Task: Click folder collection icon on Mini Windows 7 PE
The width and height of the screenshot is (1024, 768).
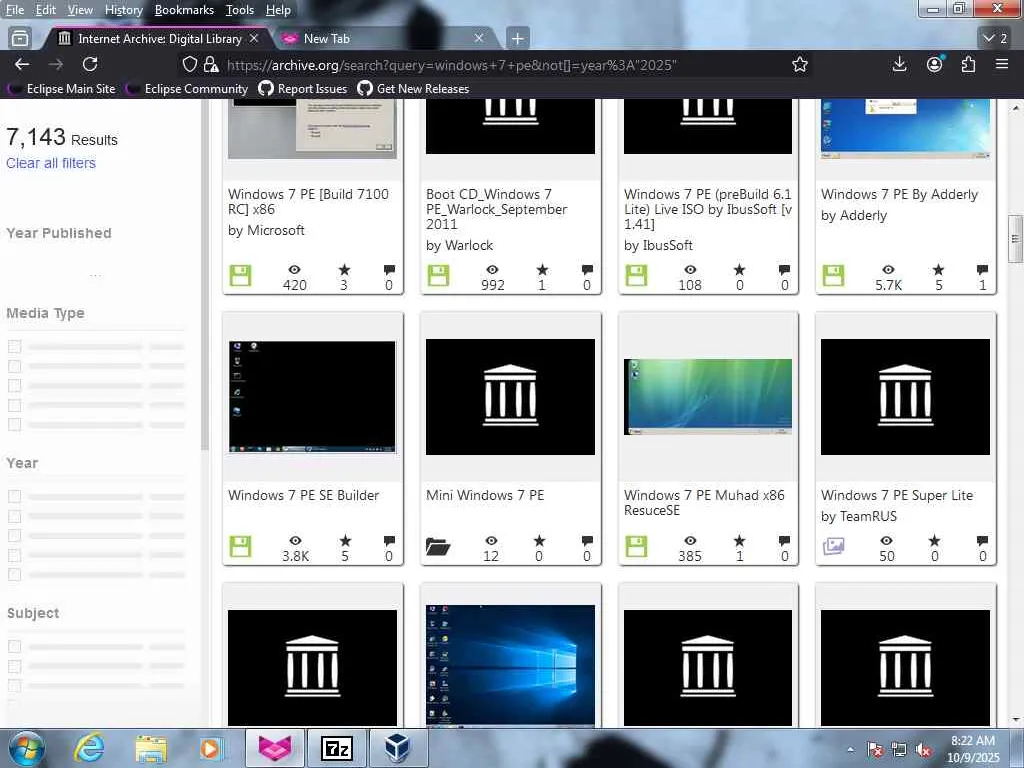Action: (x=438, y=547)
